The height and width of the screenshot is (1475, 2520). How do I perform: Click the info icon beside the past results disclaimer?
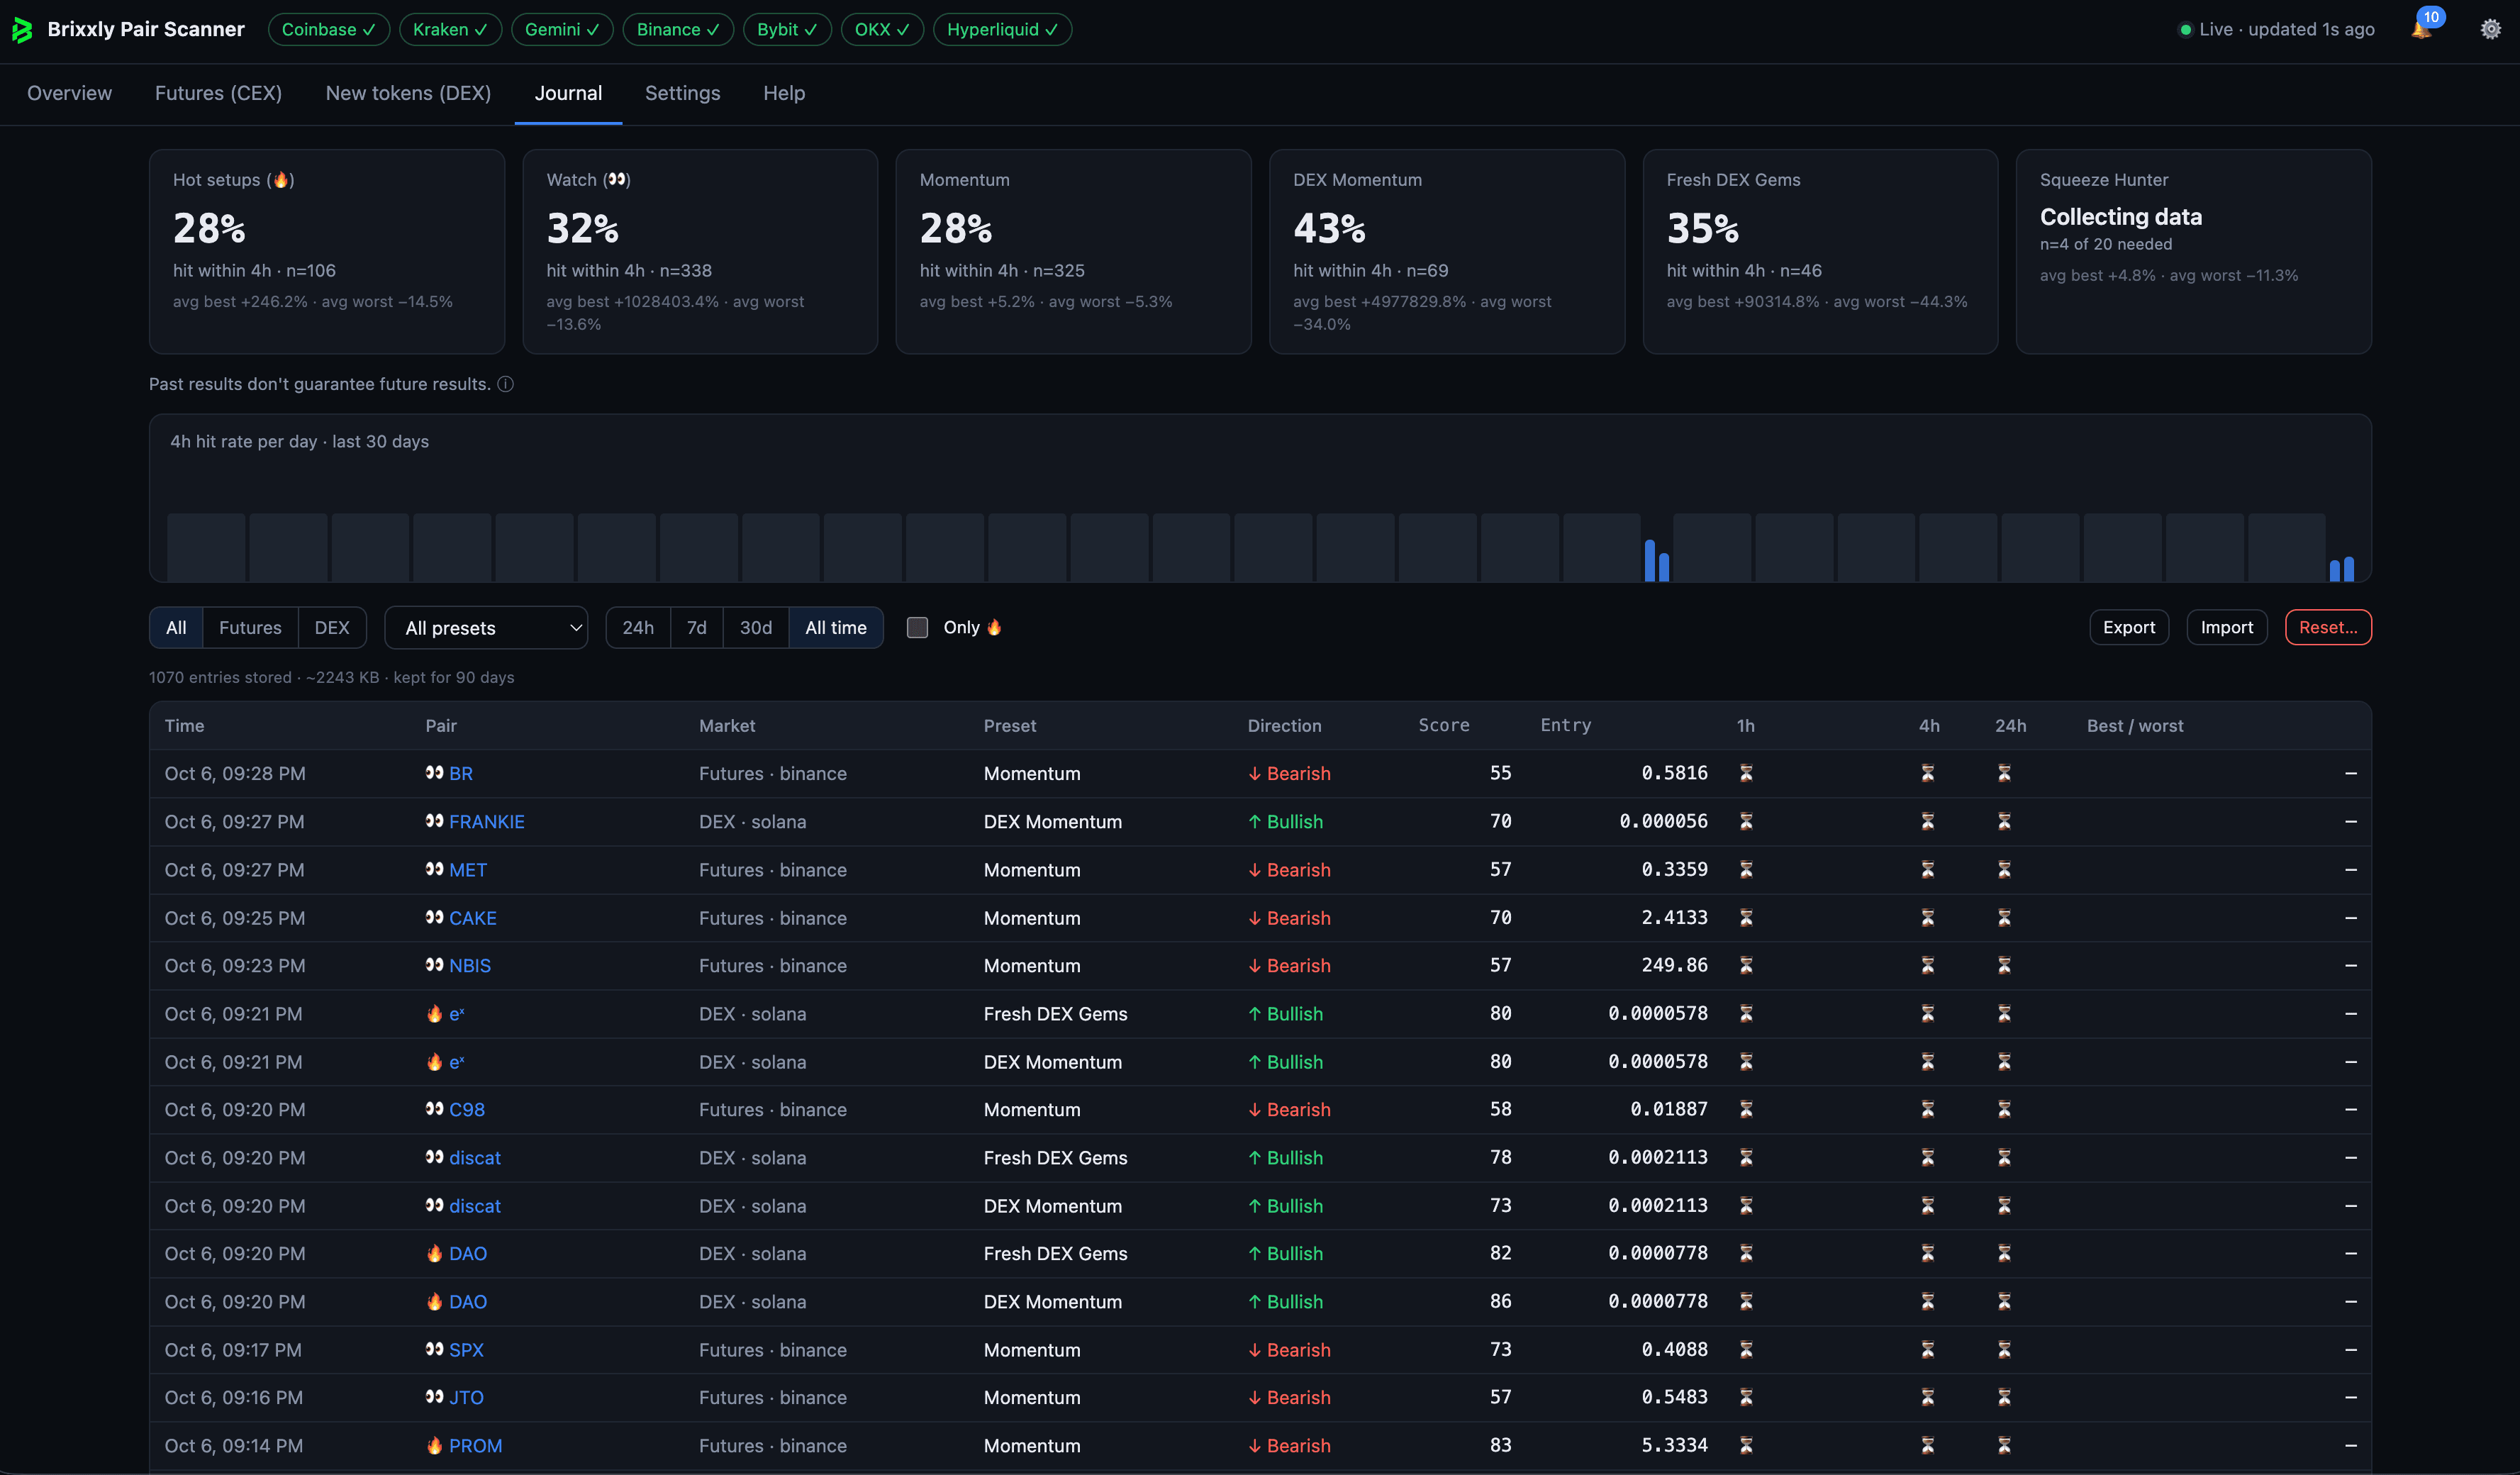[x=506, y=384]
